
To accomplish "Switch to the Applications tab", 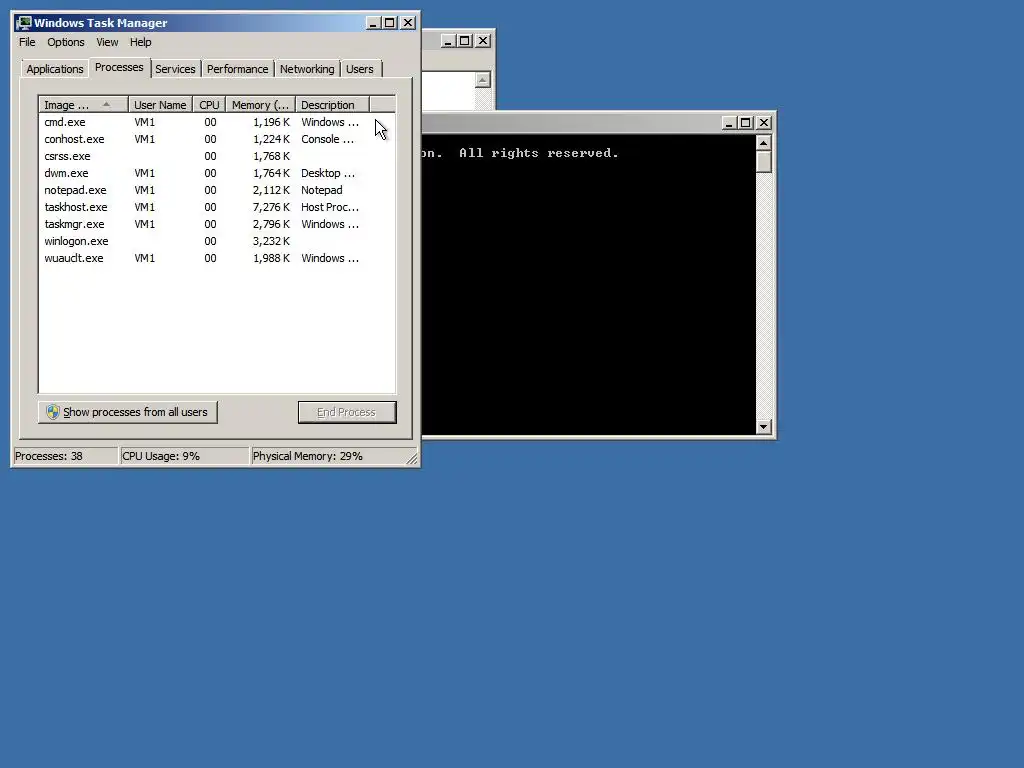I will click(55, 69).
